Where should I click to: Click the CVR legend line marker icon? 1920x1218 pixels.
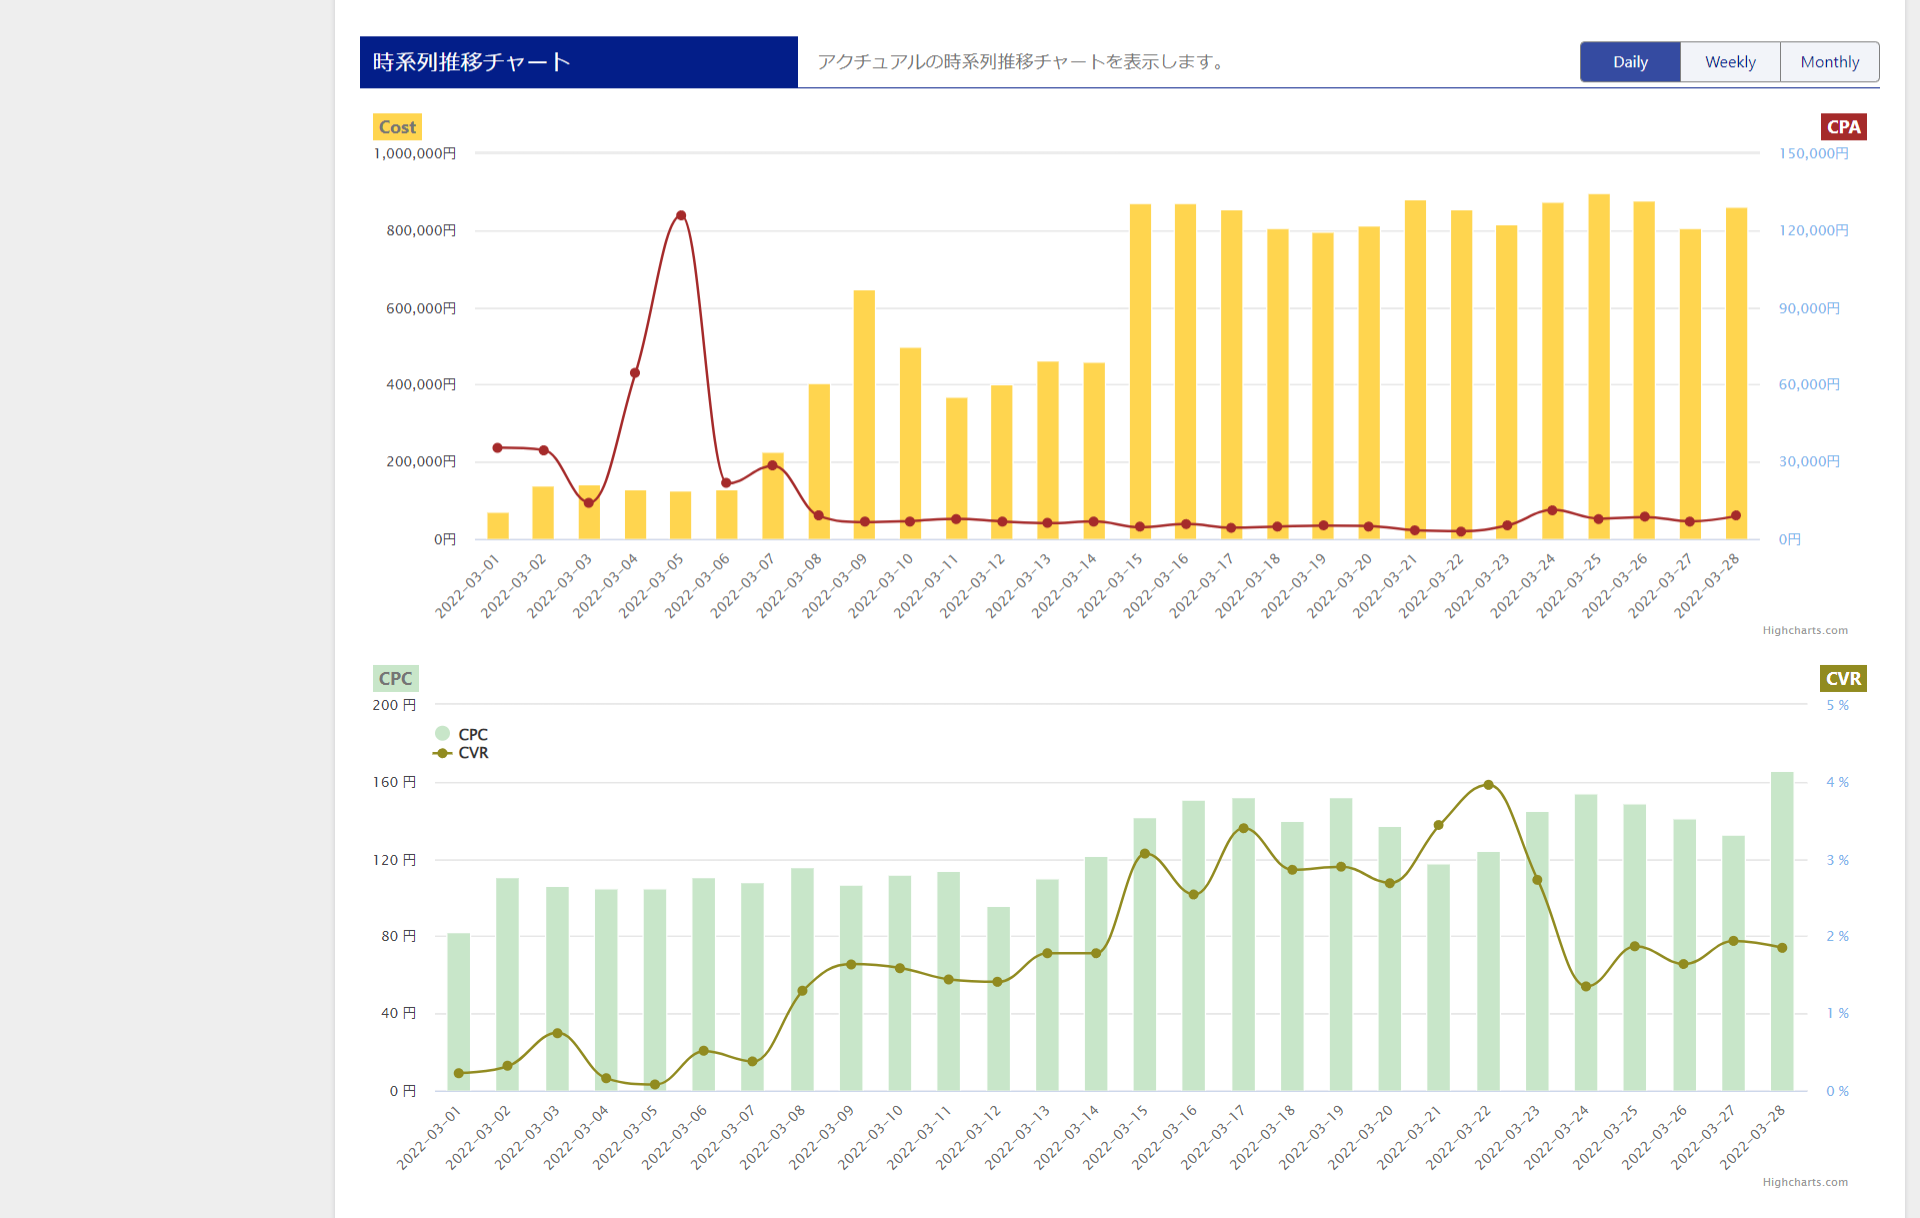443,753
